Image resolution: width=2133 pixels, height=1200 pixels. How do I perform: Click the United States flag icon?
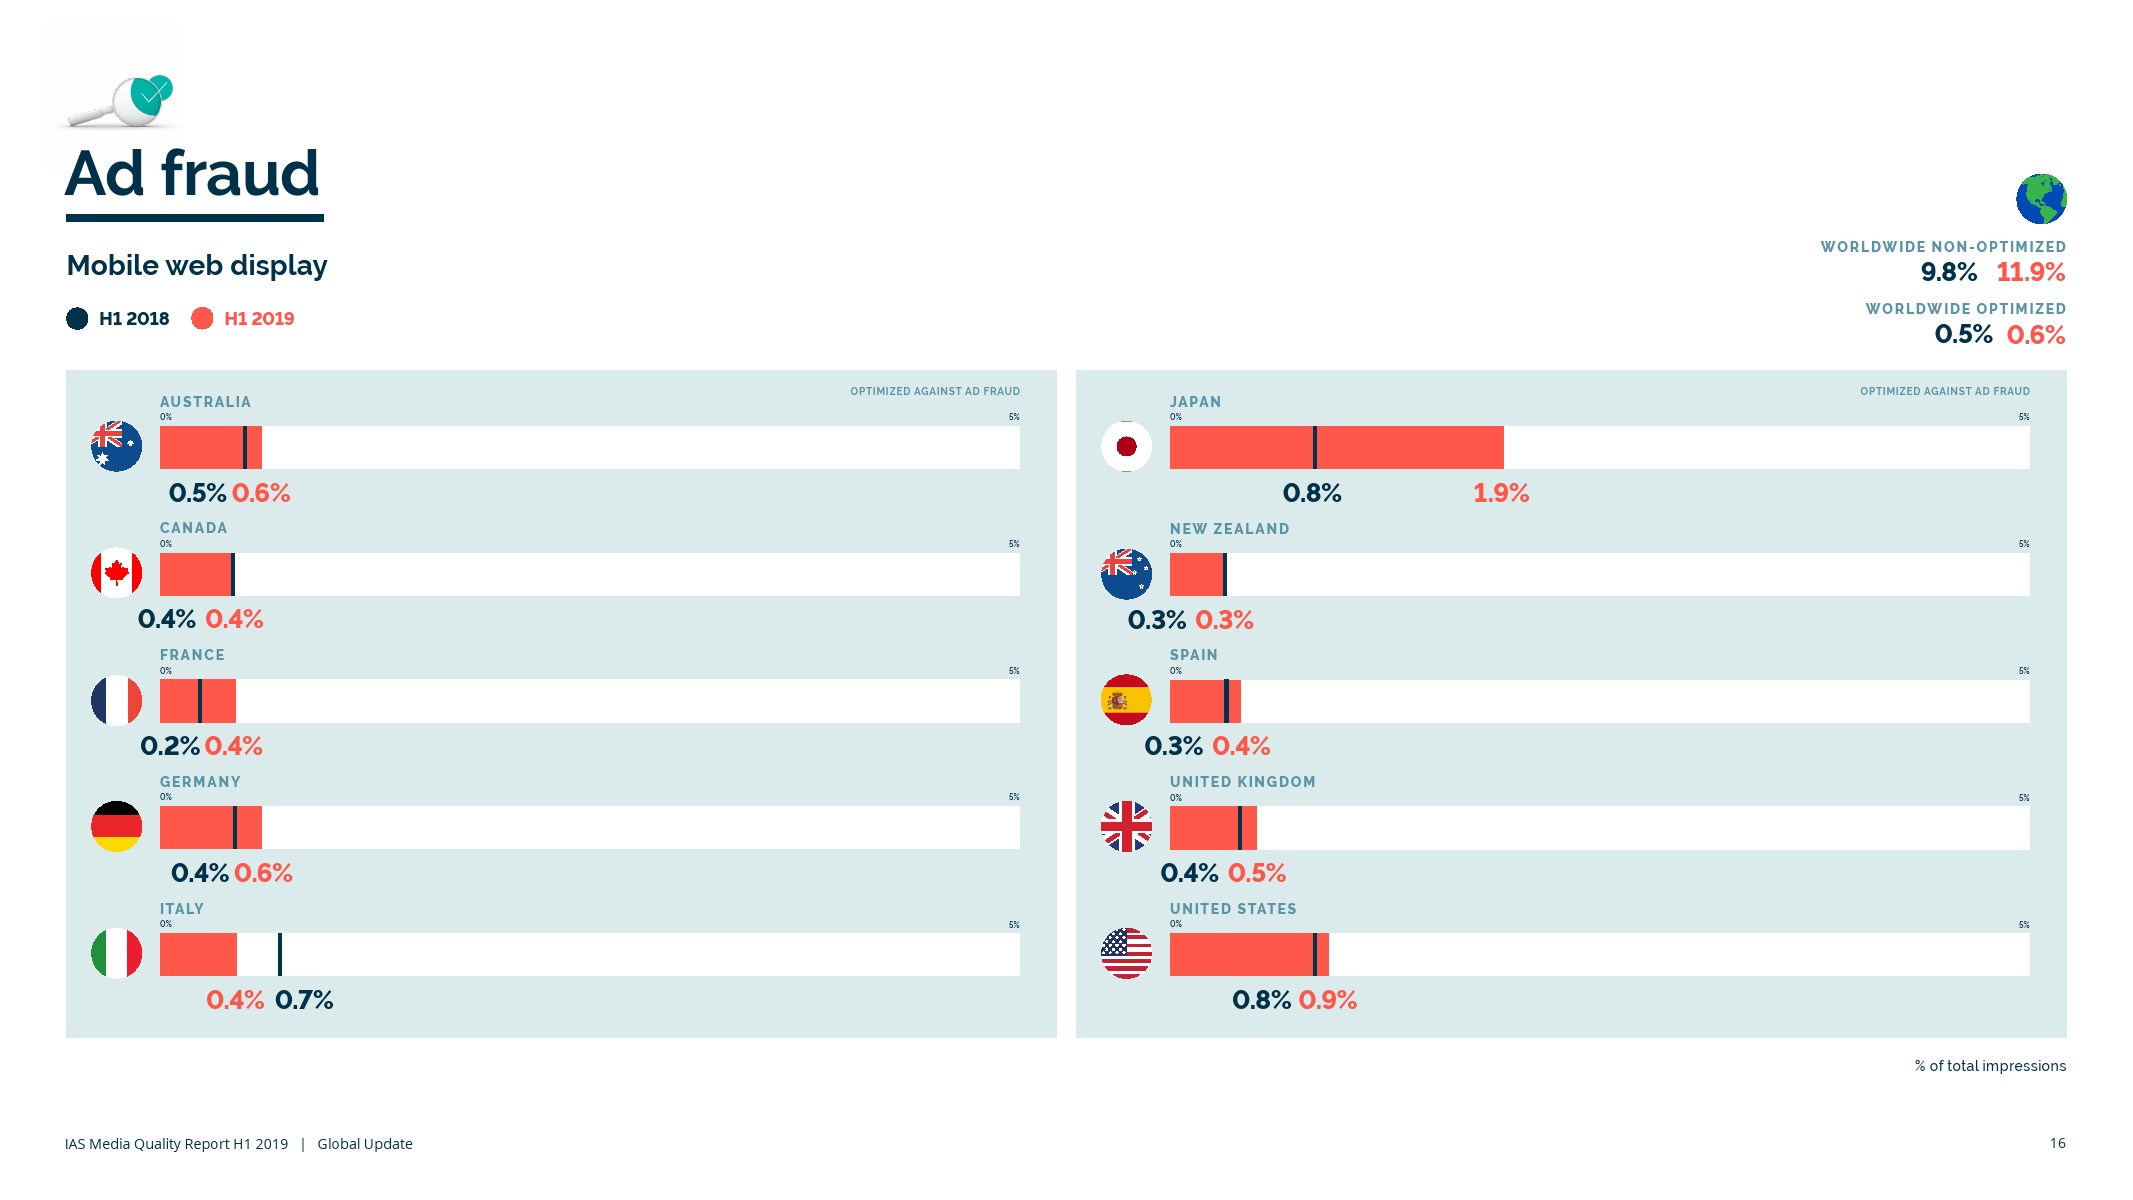1126,953
